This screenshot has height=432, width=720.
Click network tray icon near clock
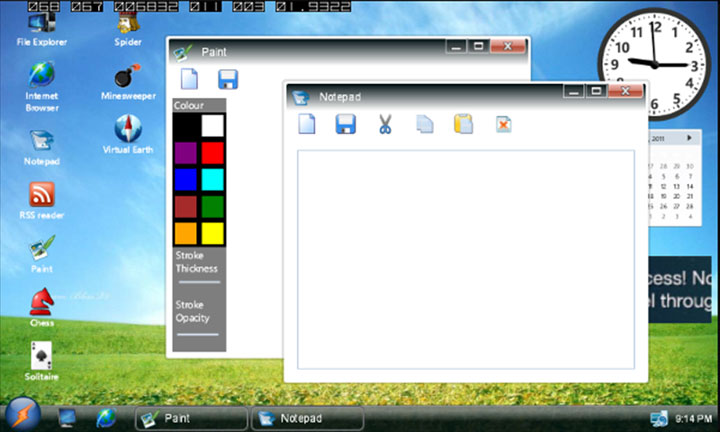pyautogui.click(x=659, y=418)
